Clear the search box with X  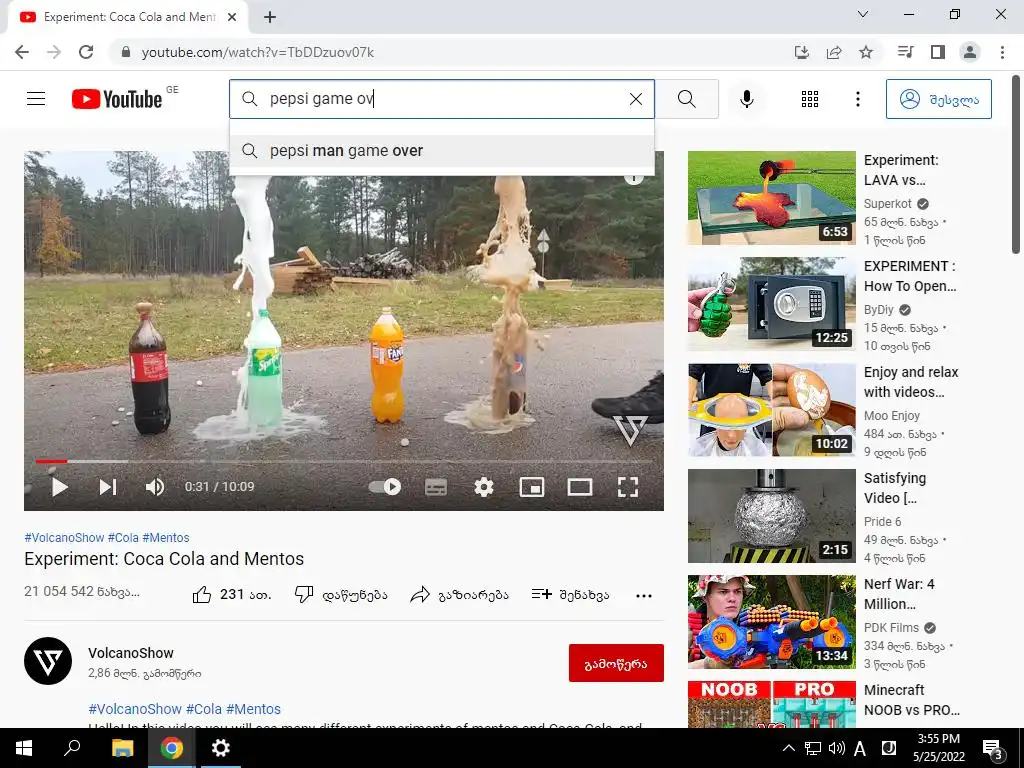pyautogui.click(x=635, y=99)
